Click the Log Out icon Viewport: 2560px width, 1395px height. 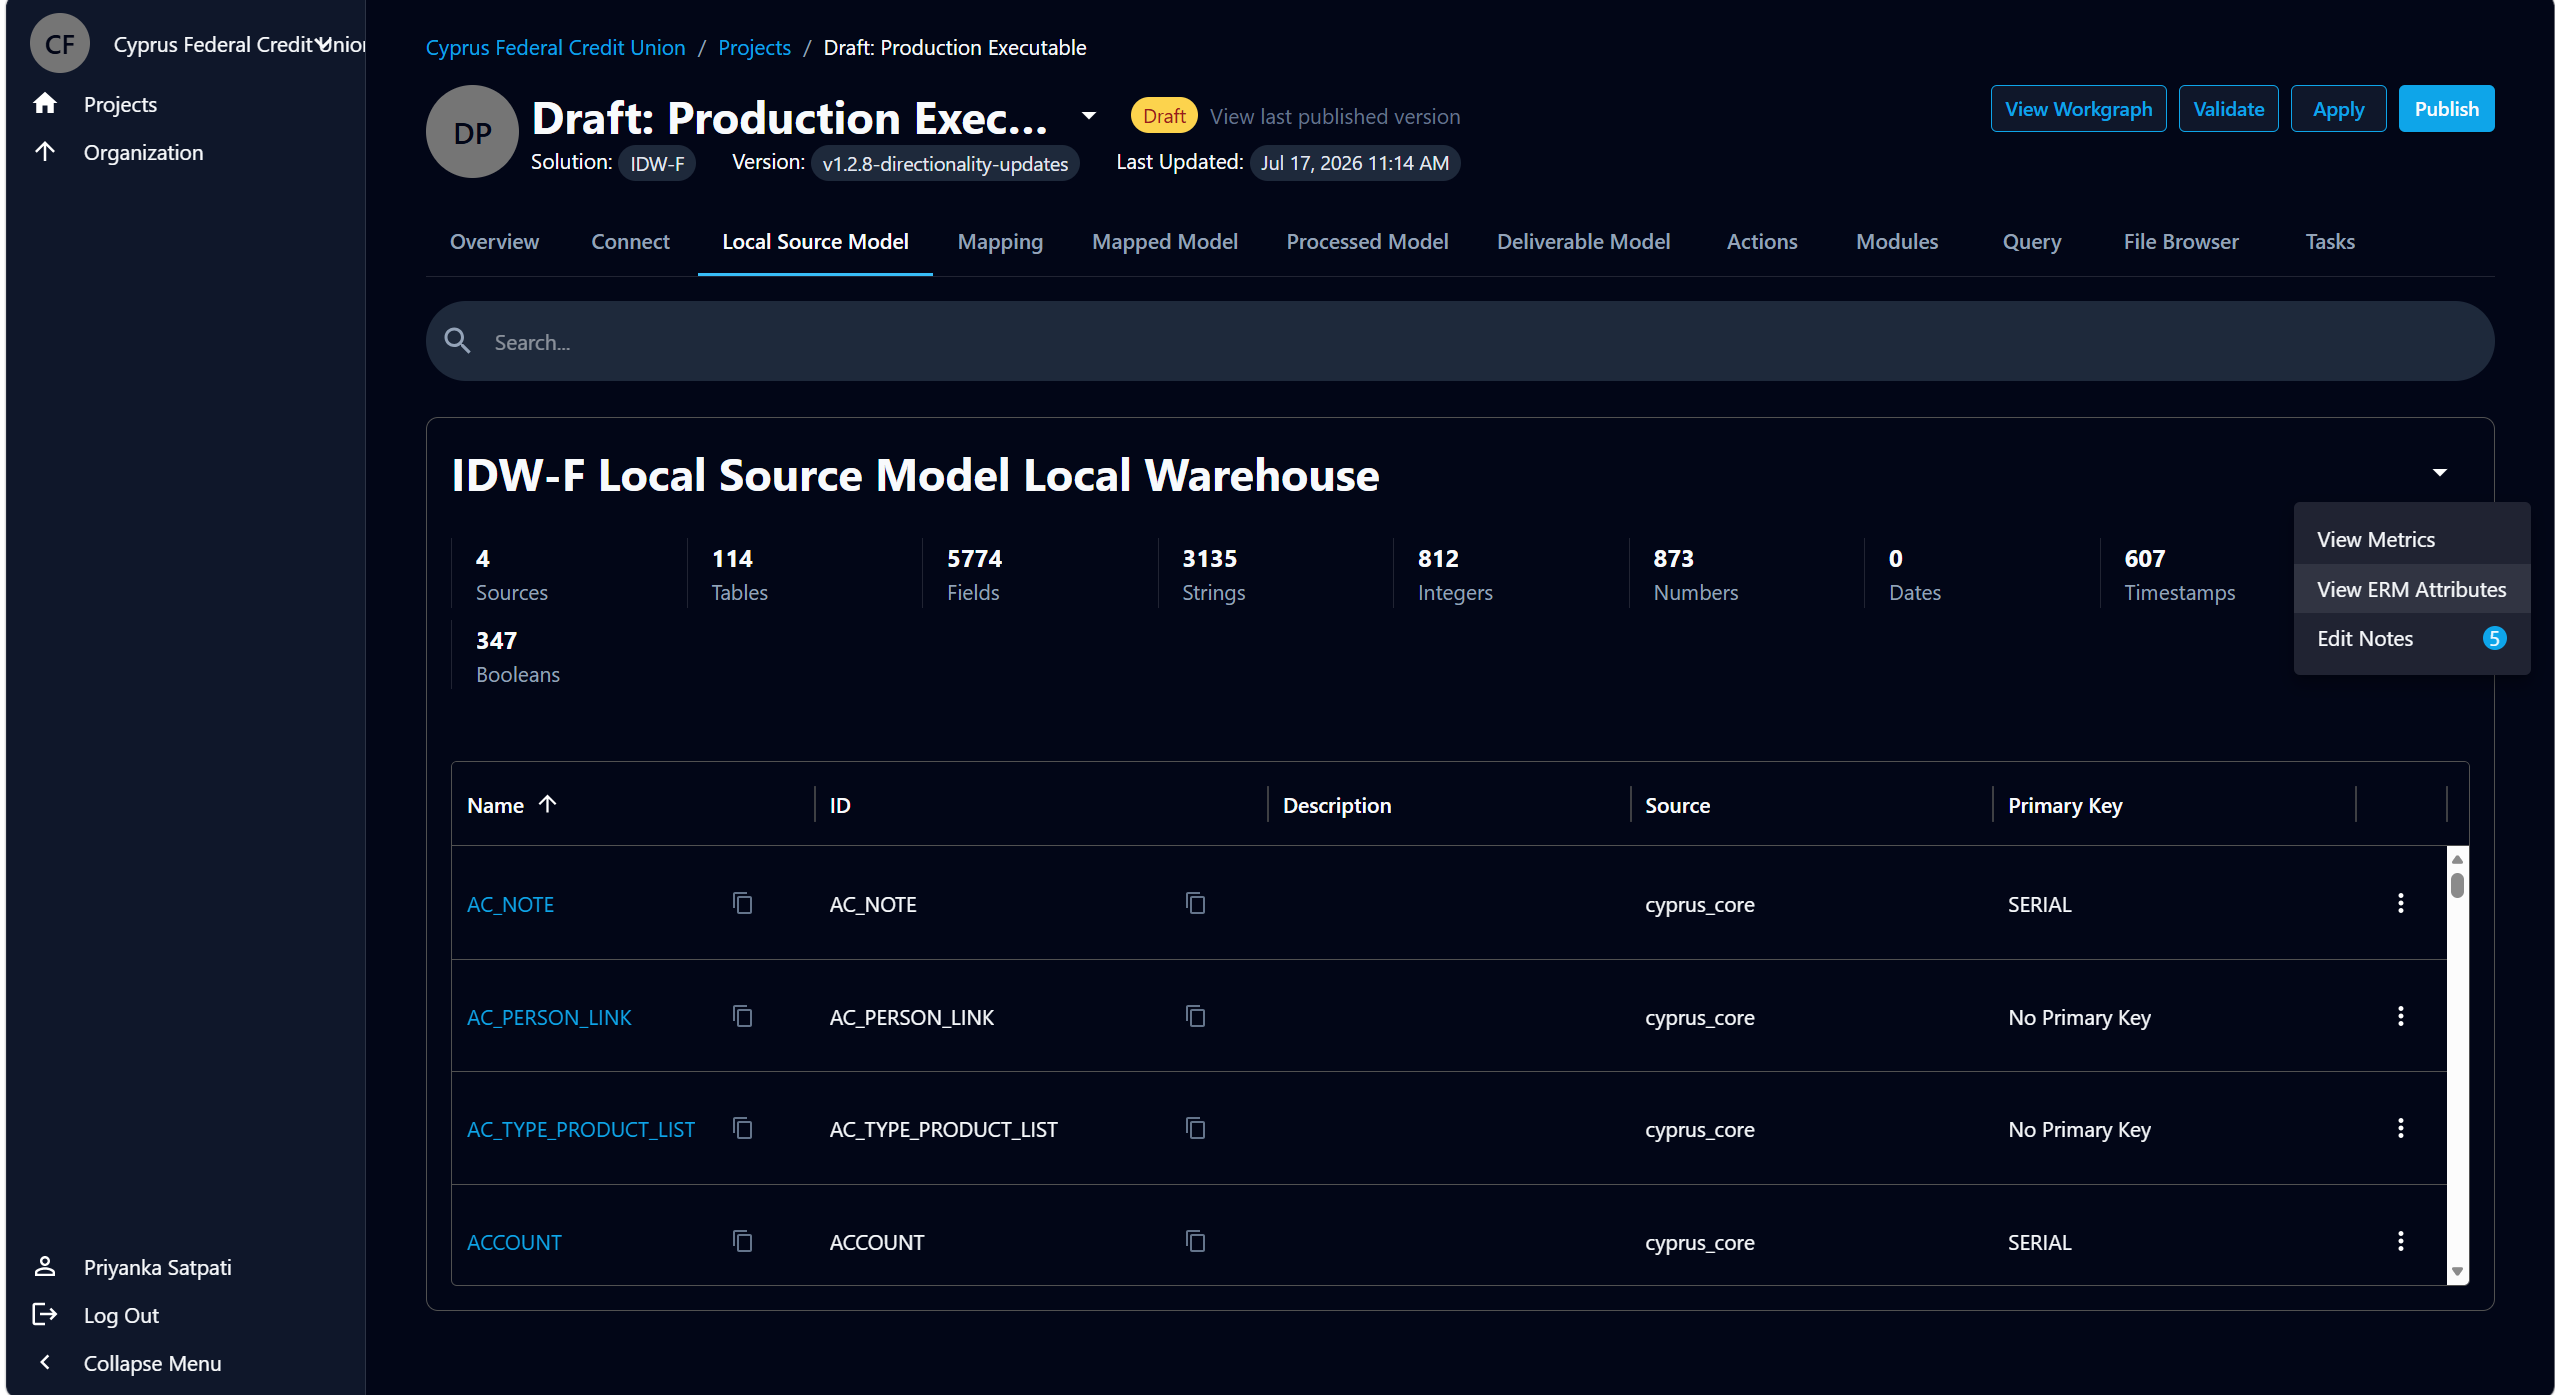45,1314
